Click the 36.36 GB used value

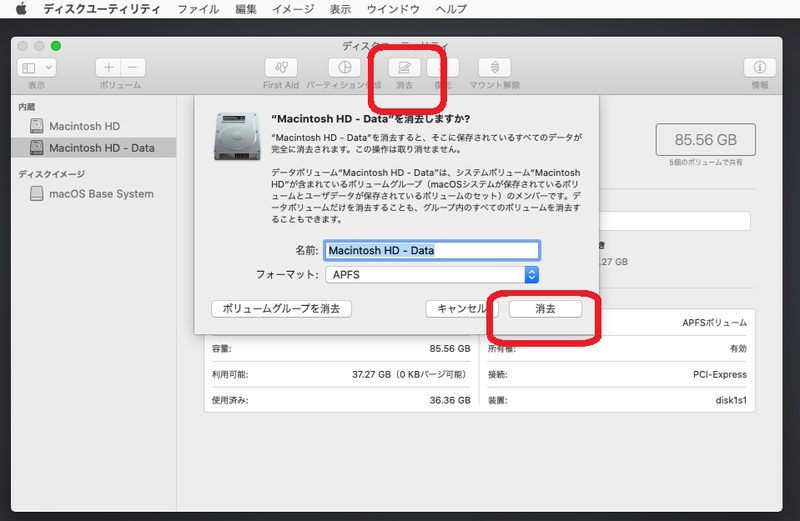pyautogui.click(x=449, y=400)
